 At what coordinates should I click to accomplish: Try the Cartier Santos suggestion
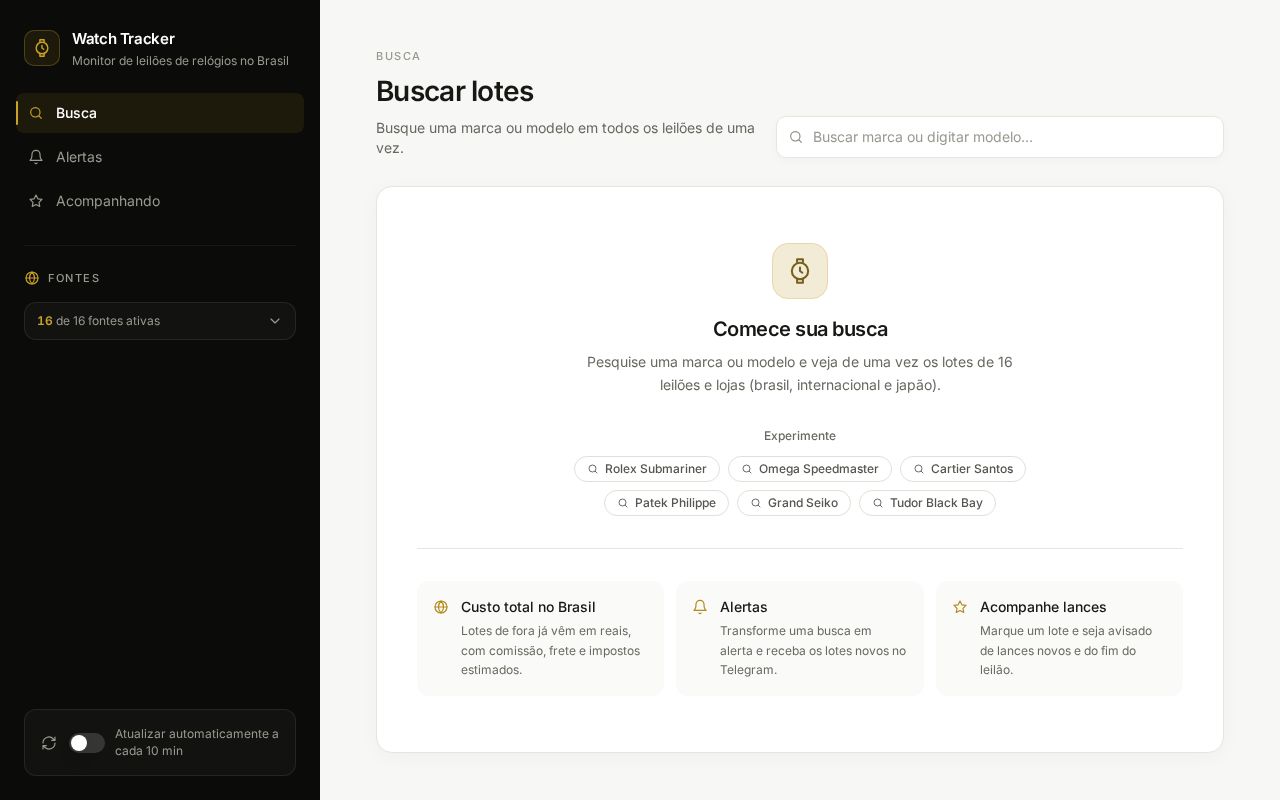[963, 469]
